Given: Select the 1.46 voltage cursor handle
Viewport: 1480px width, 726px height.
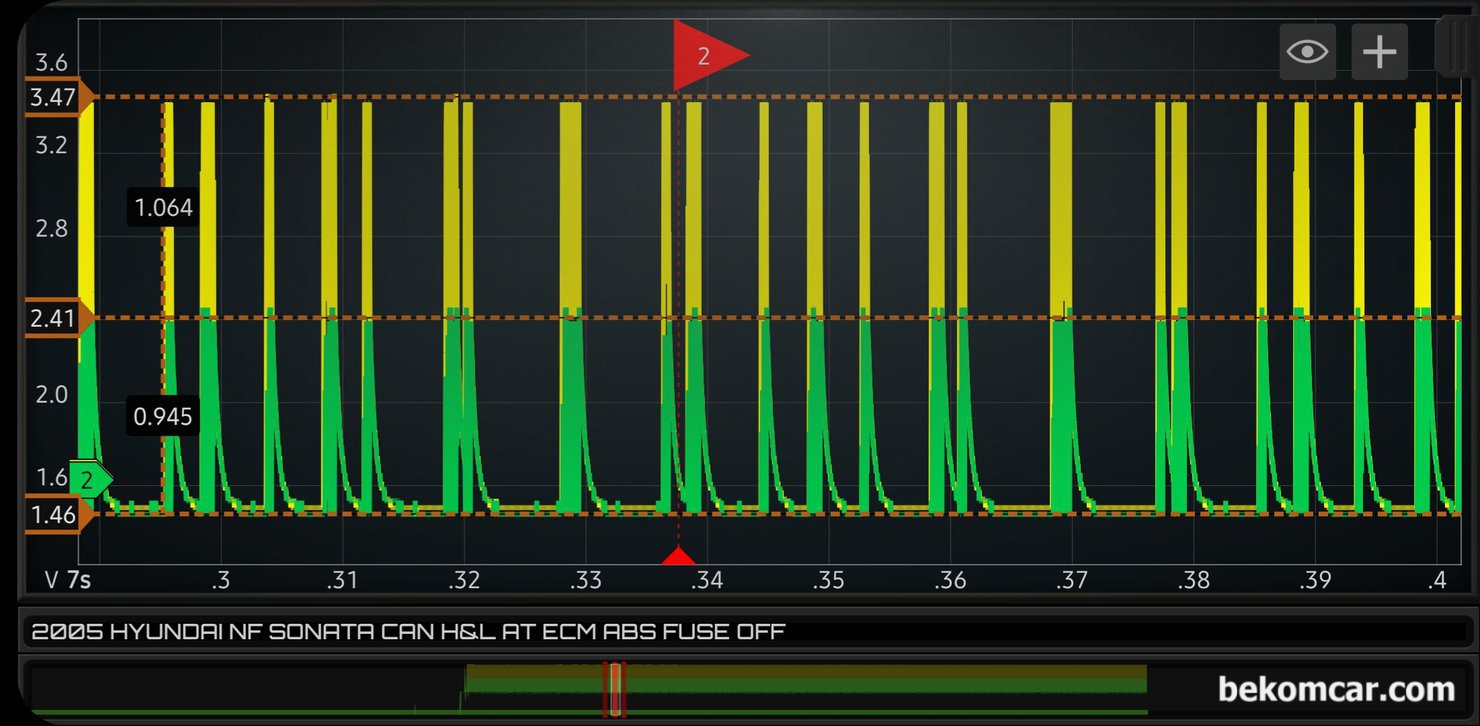Looking at the screenshot, I should coord(59,515).
